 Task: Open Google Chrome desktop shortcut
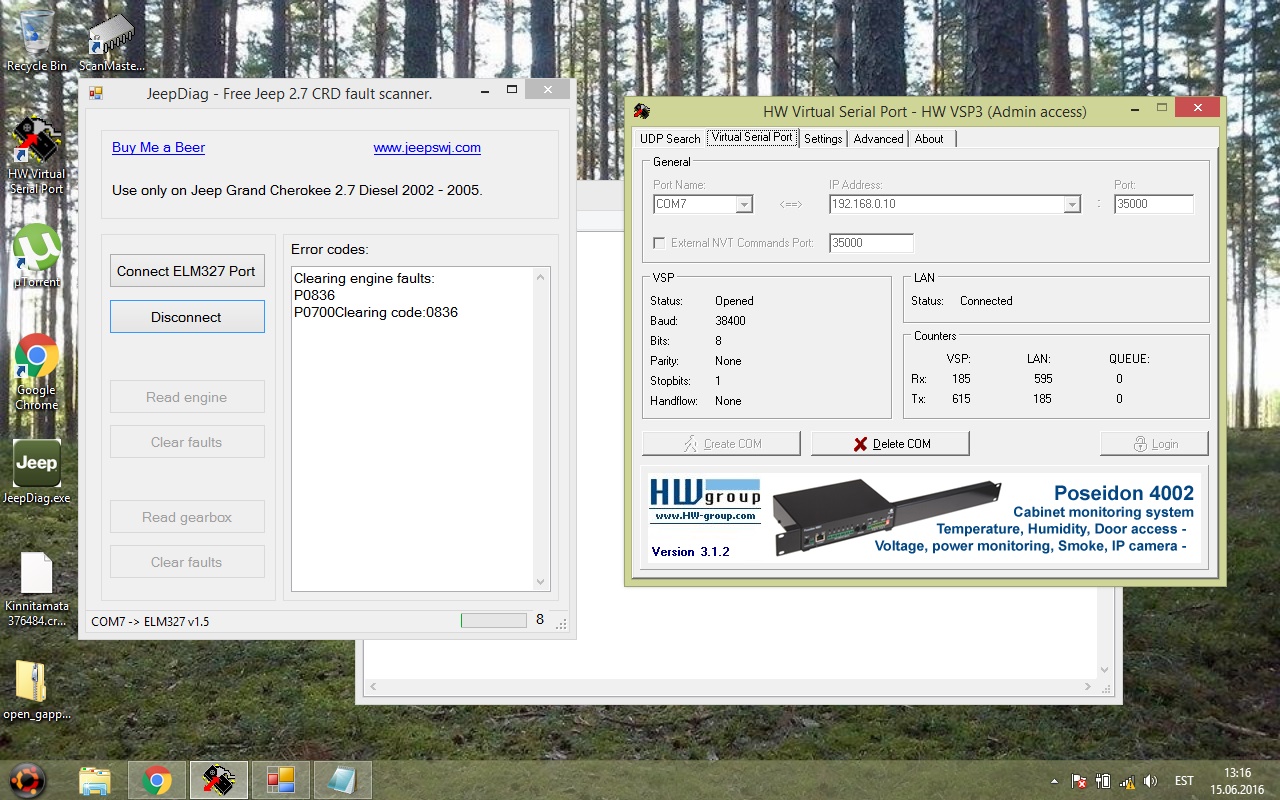pos(37,371)
